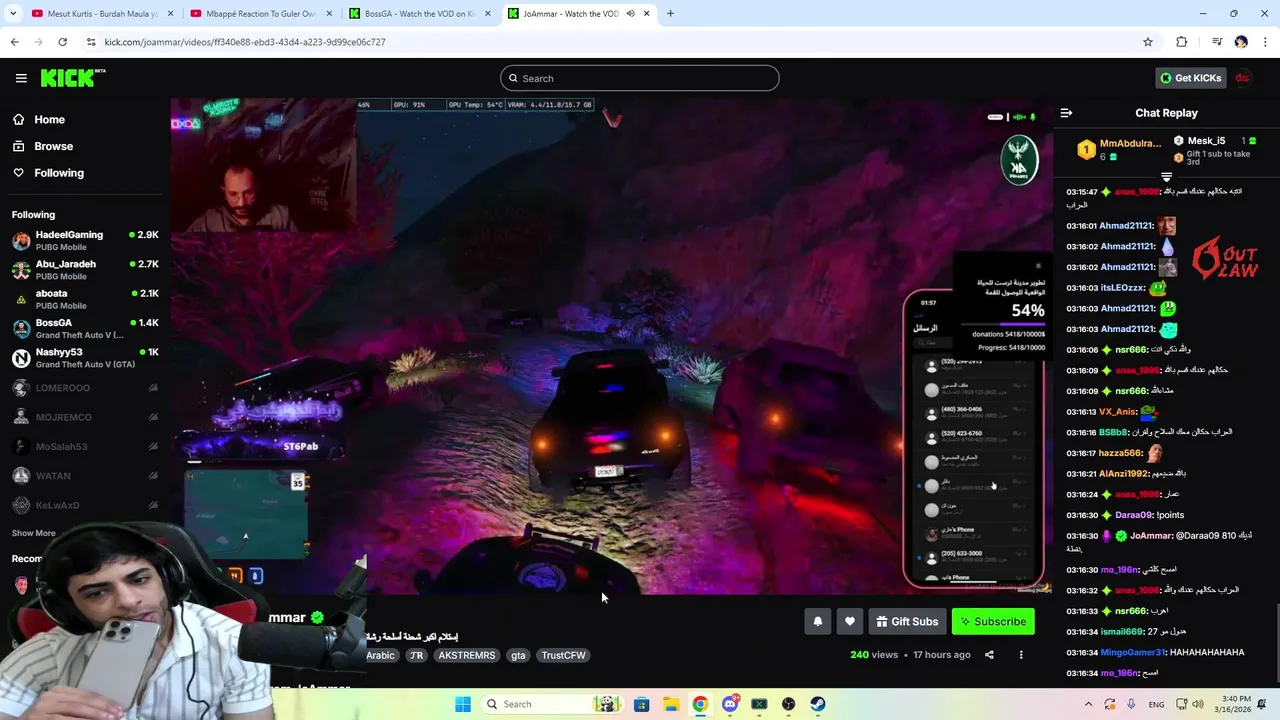Click the address bar URL

pos(245,42)
